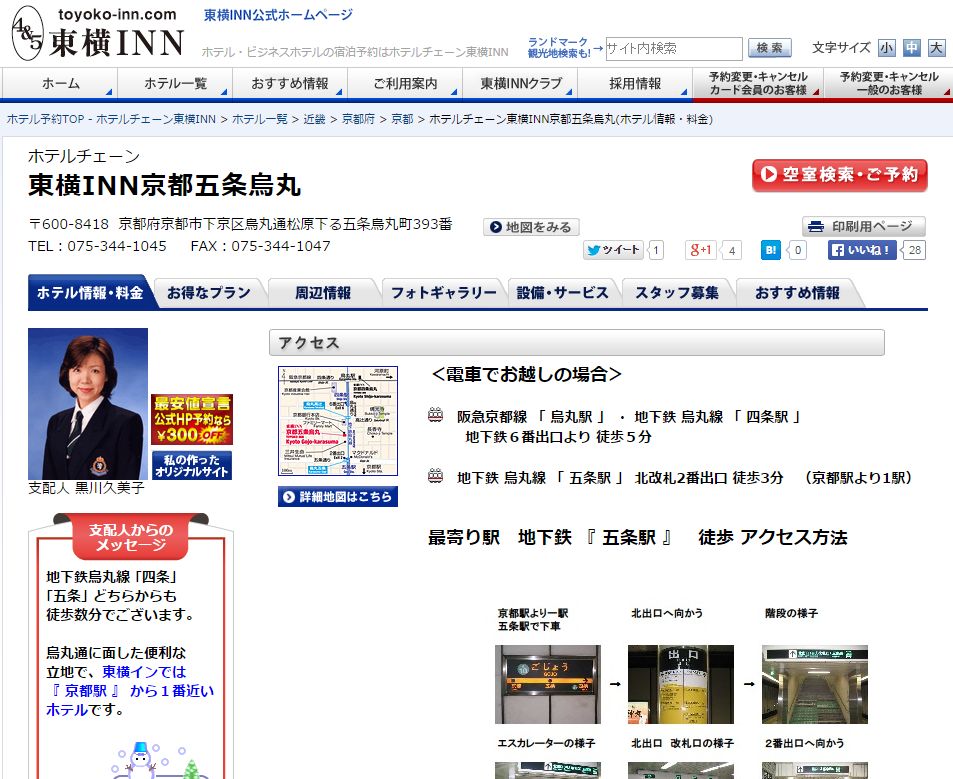Switch to the スタッフ募集 tab
Viewport: 953px width, 779px height.
pyautogui.click(x=676, y=293)
